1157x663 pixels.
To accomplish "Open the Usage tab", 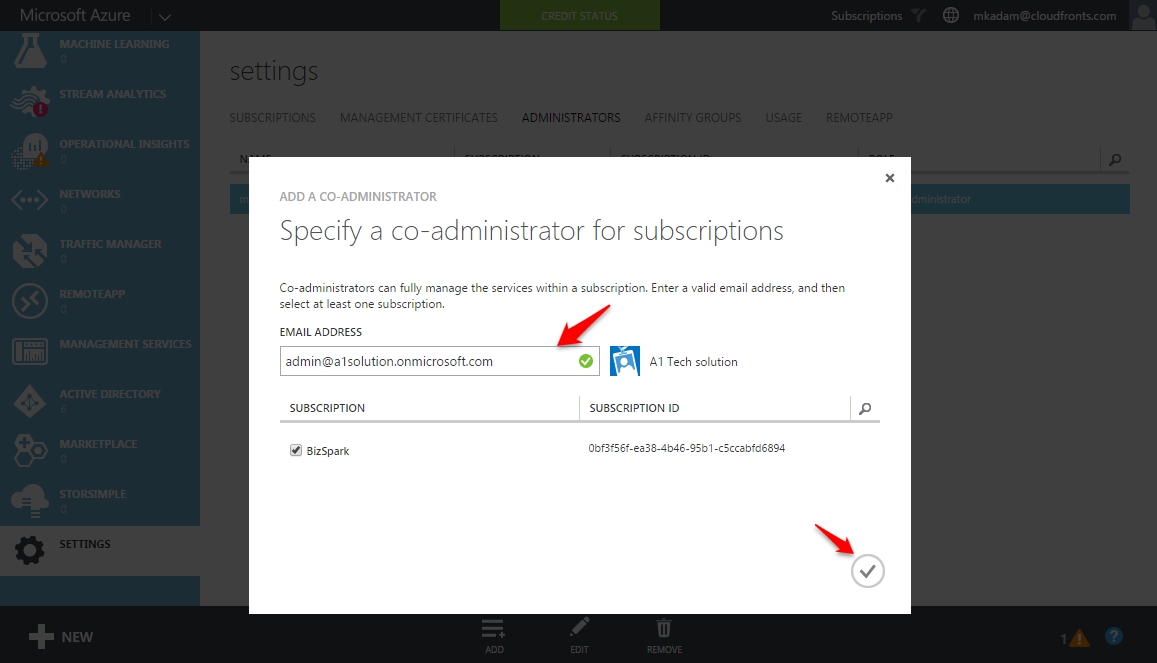I will (784, 118).
